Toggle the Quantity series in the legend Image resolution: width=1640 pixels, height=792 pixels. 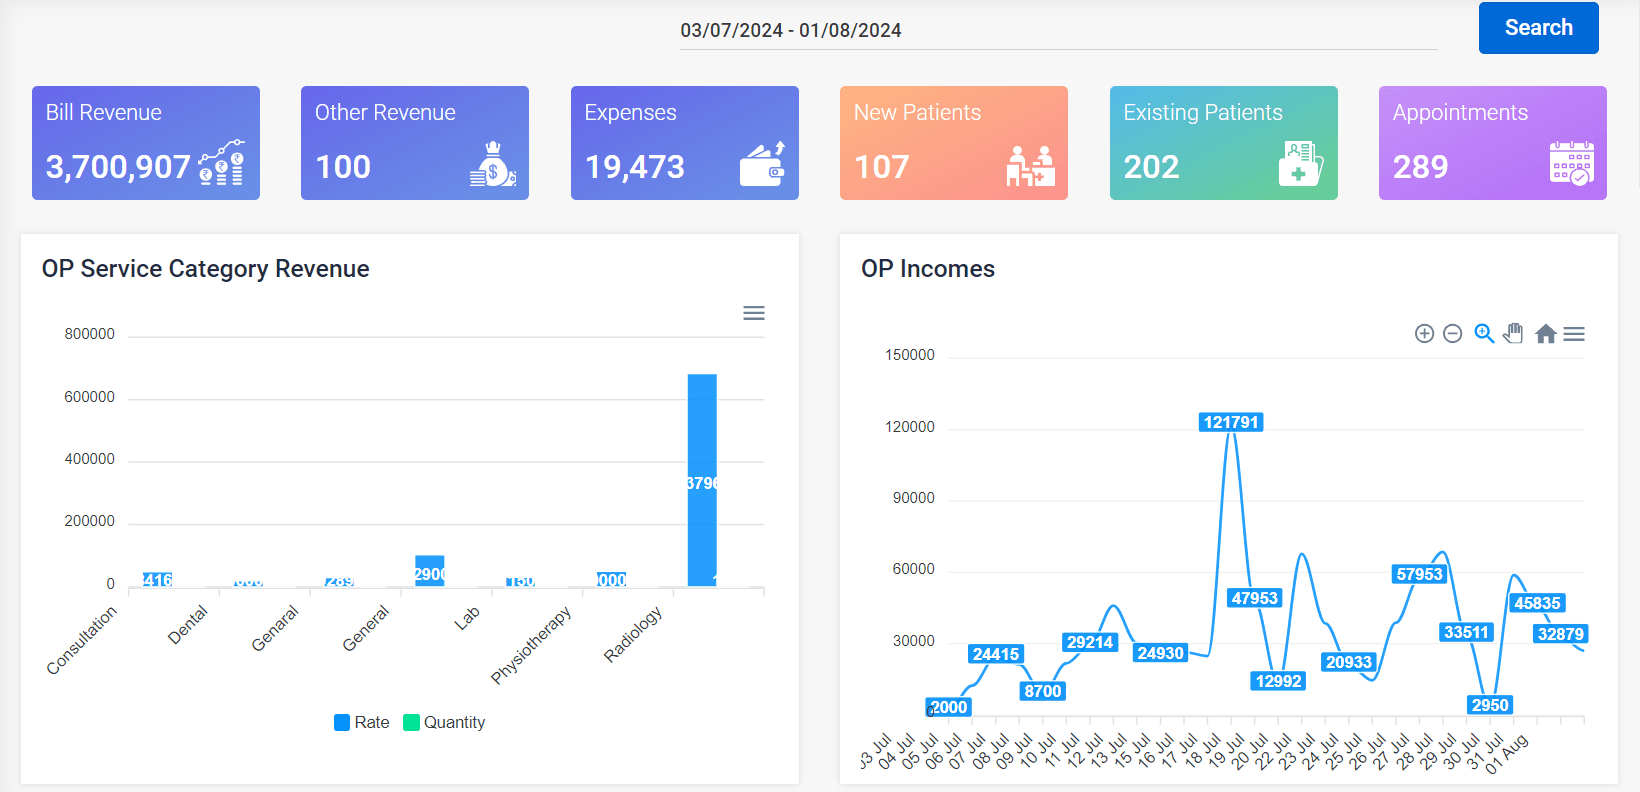[x=444, y=722]
